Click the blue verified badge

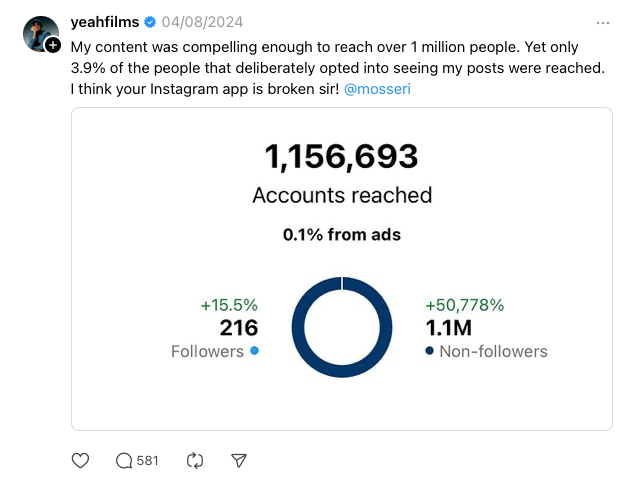150,22
